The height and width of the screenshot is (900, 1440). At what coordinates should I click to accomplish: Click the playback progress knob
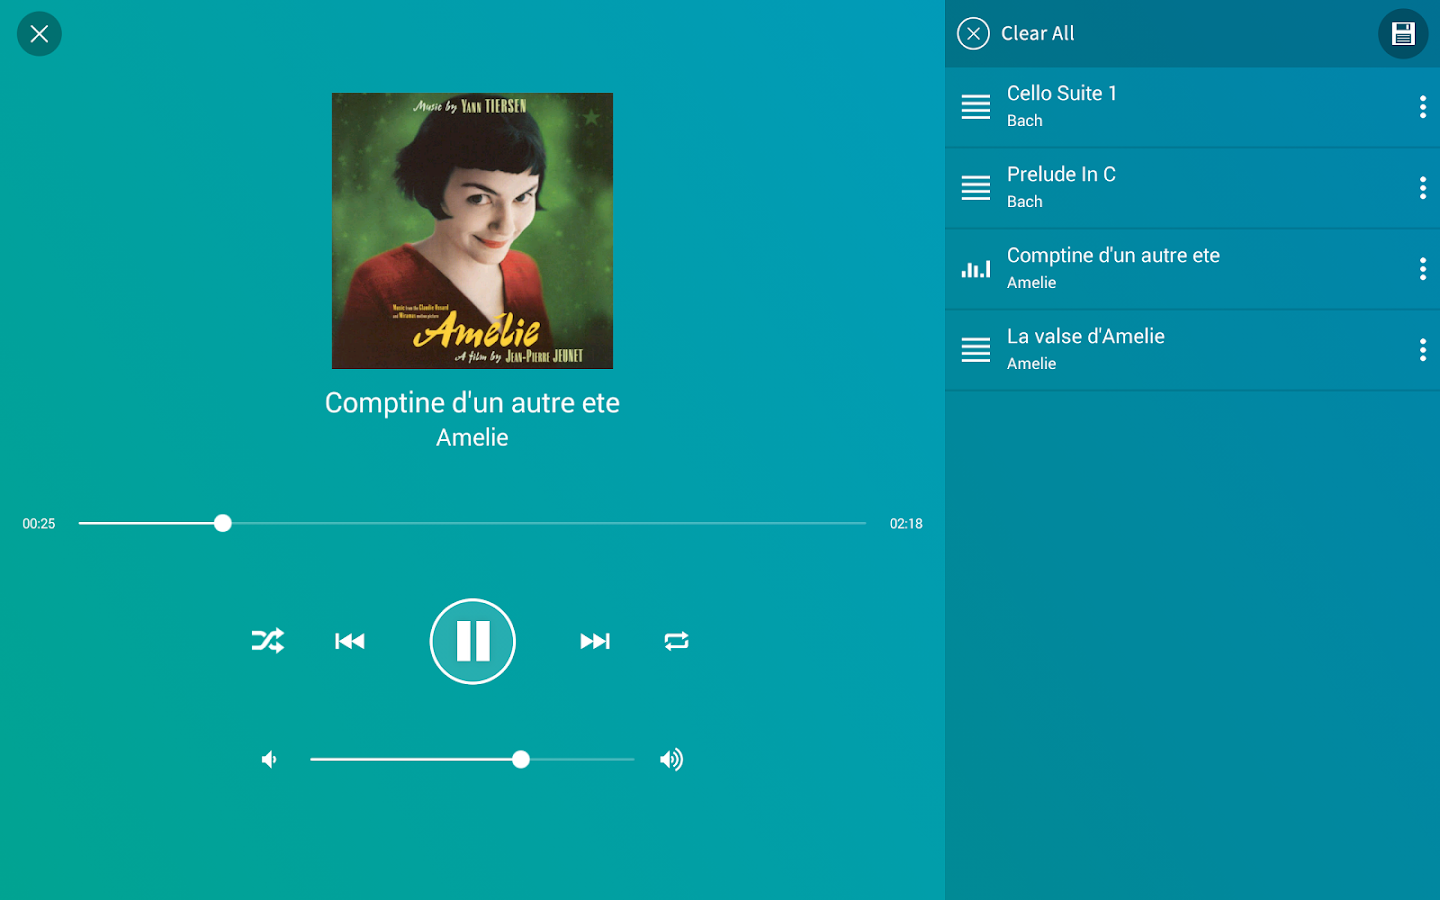click(x=223, y=523)
